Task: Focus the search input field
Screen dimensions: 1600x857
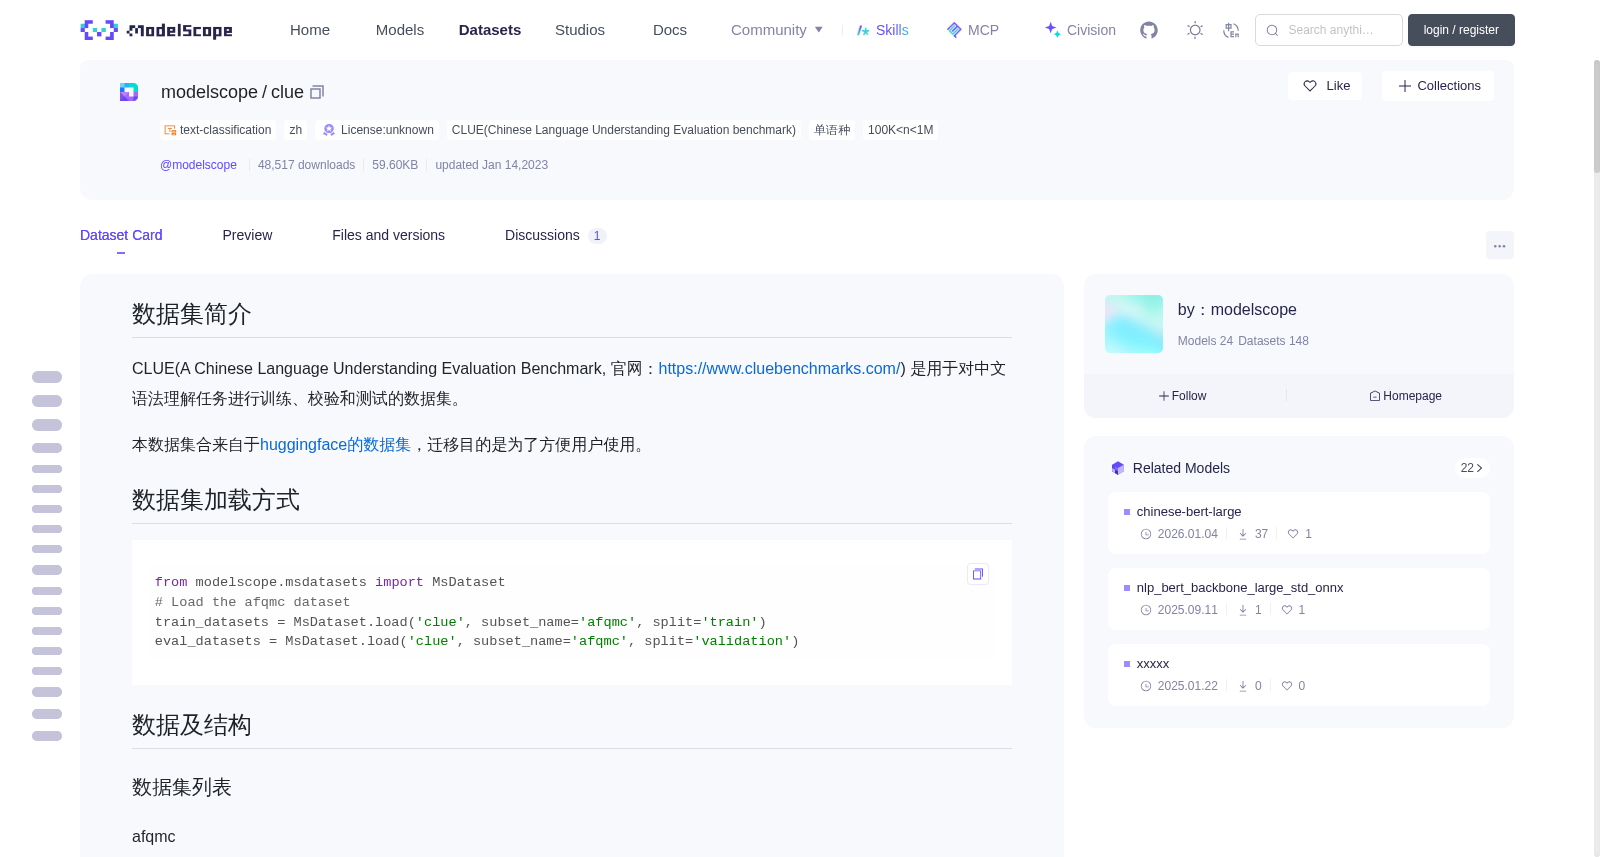Action: point(1329,30)
